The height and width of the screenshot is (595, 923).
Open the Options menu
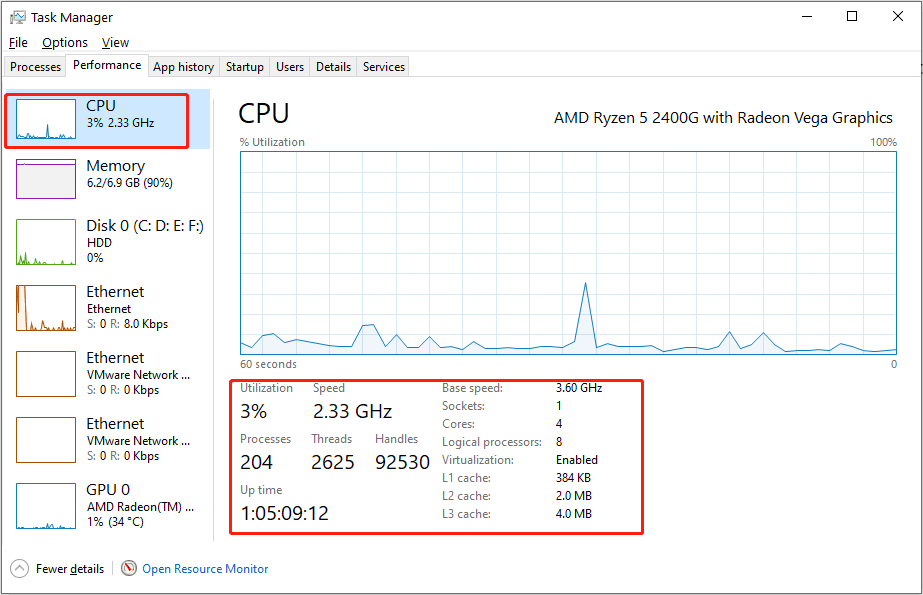click(65, 42)
